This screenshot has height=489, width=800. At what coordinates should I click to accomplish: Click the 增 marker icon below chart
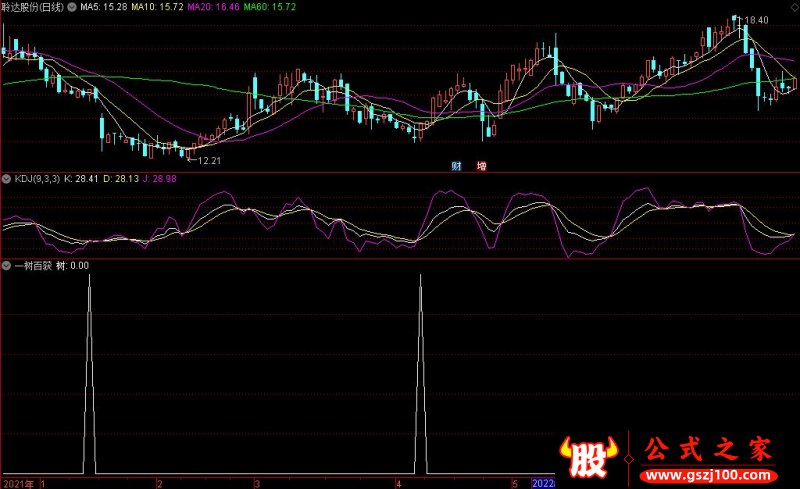click(482, 166)
